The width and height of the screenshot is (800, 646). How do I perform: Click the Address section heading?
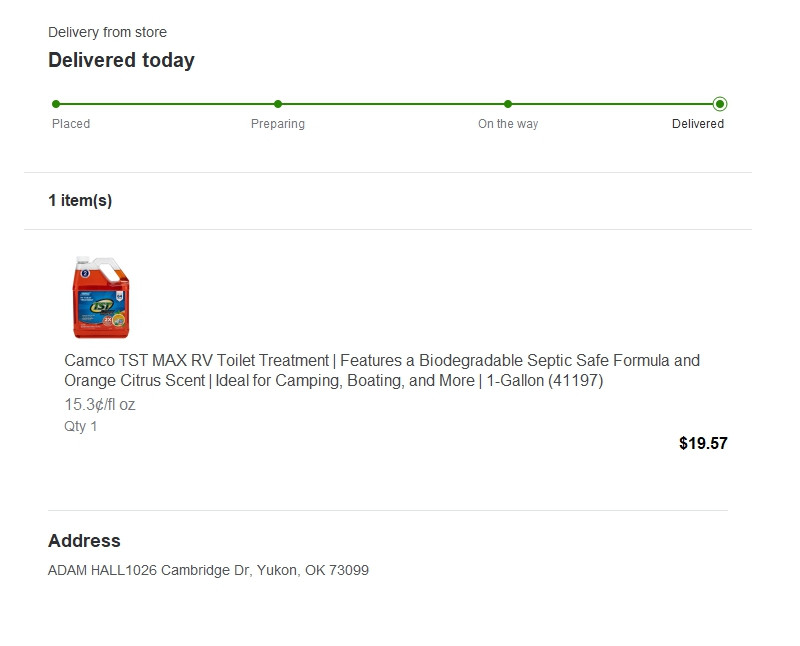[84, 541]
